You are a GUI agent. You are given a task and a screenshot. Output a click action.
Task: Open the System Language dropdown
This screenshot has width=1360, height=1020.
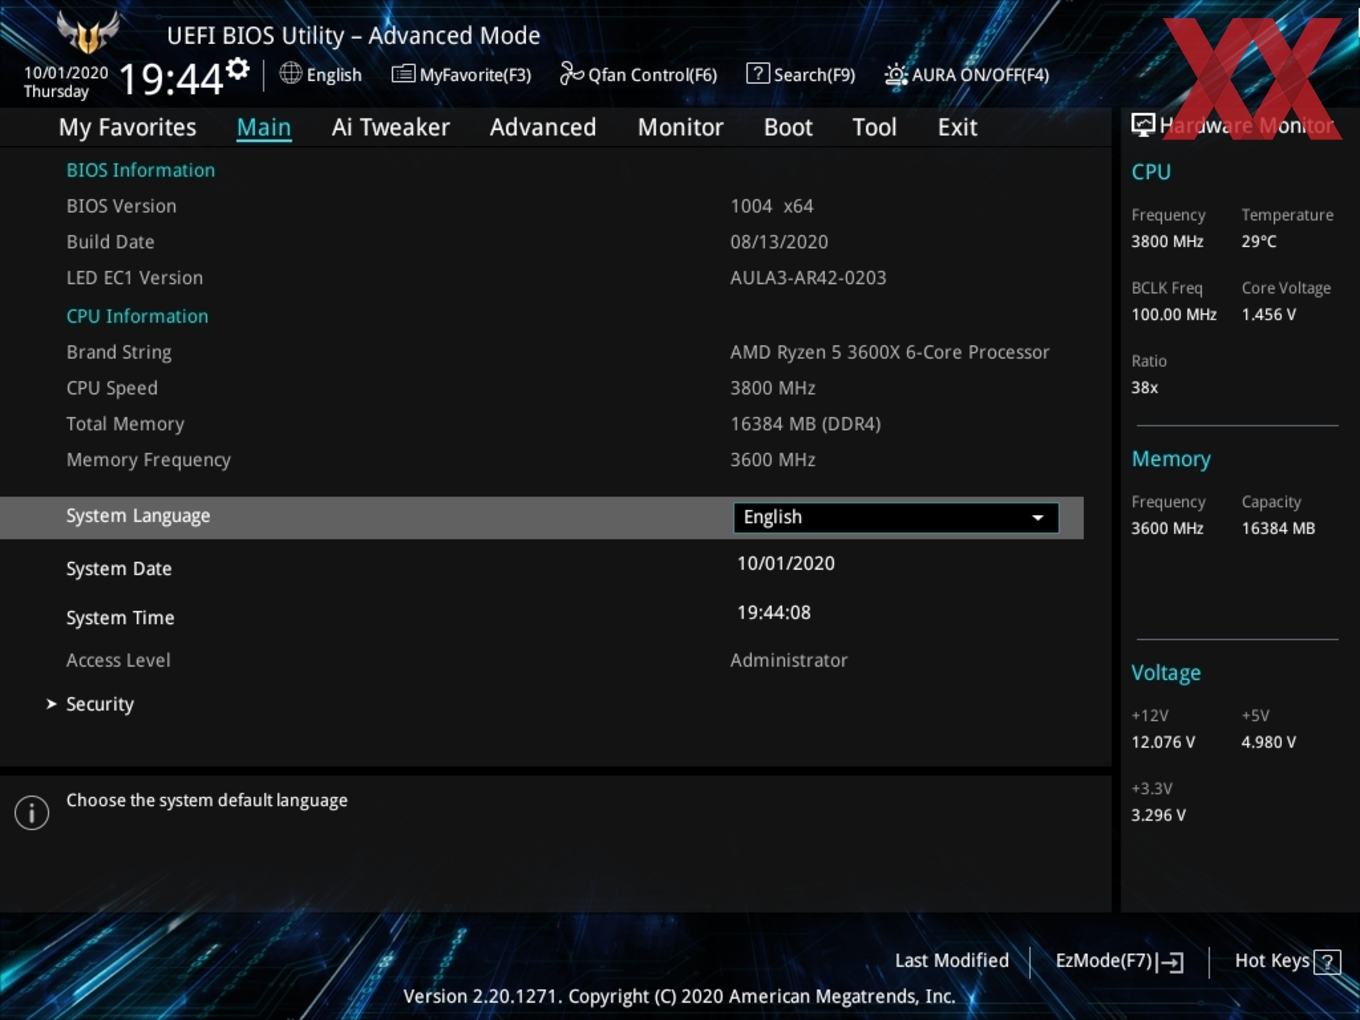tap(896, 517)
